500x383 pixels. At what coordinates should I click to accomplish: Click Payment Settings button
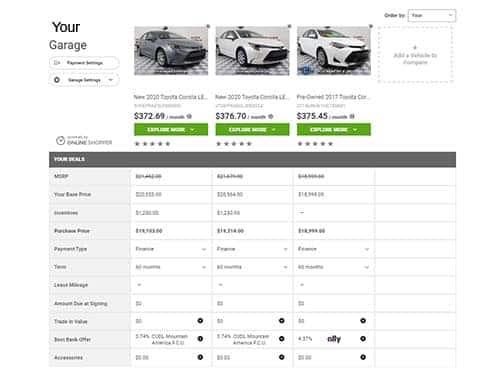point(84,63)
